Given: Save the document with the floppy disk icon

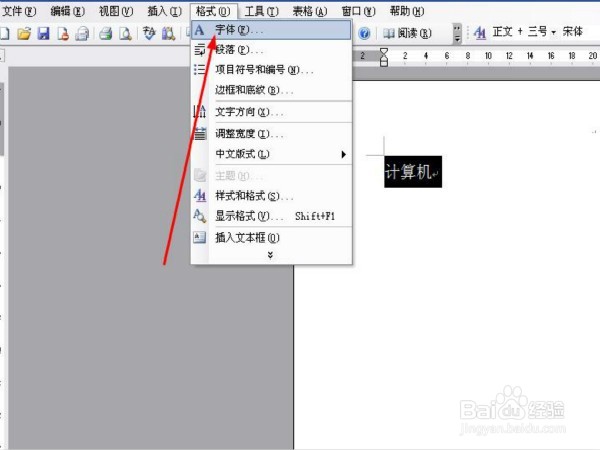Looking at the screenshot, I should 44,34.
